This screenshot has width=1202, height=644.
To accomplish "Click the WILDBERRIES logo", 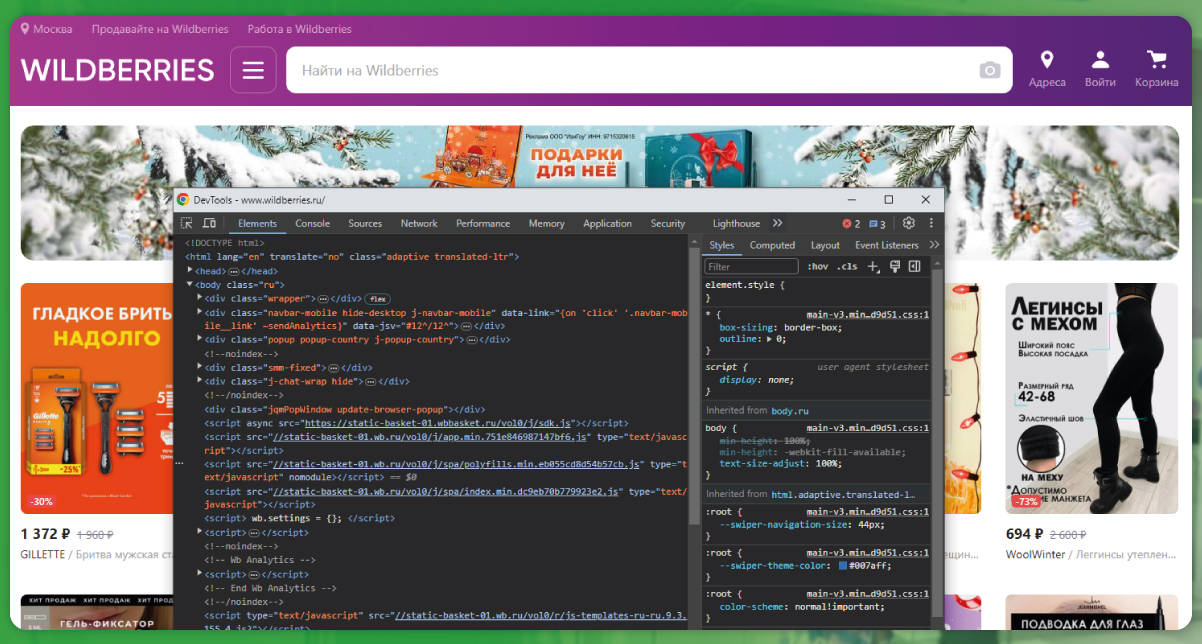I will pos(117,70).
